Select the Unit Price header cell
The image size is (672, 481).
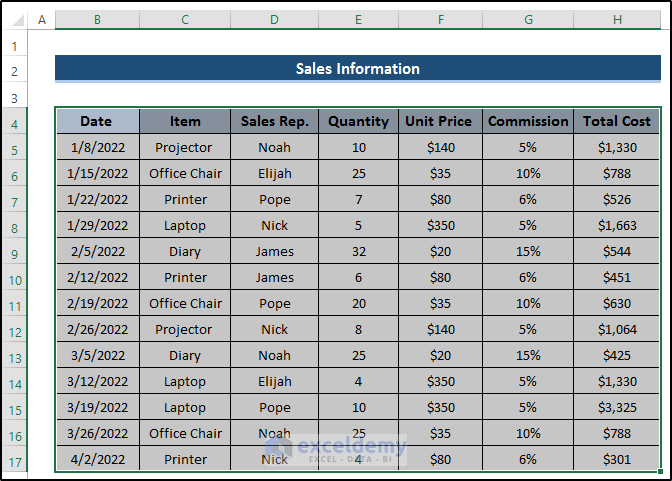[438, 122]
